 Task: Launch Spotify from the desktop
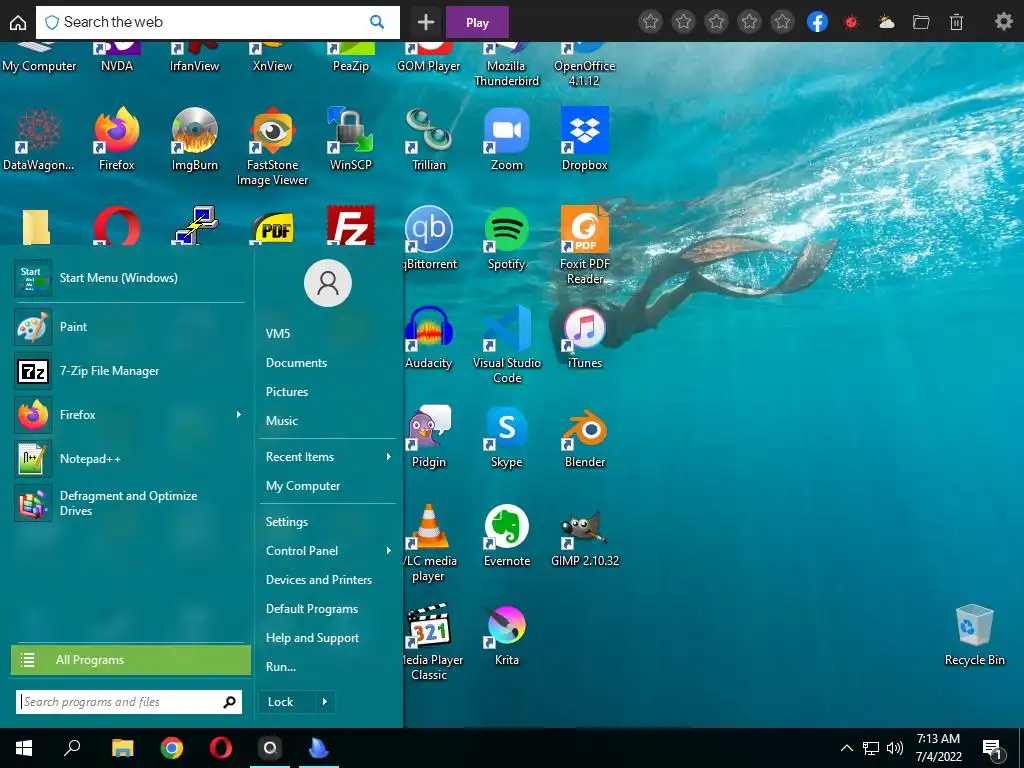[507, 238]
